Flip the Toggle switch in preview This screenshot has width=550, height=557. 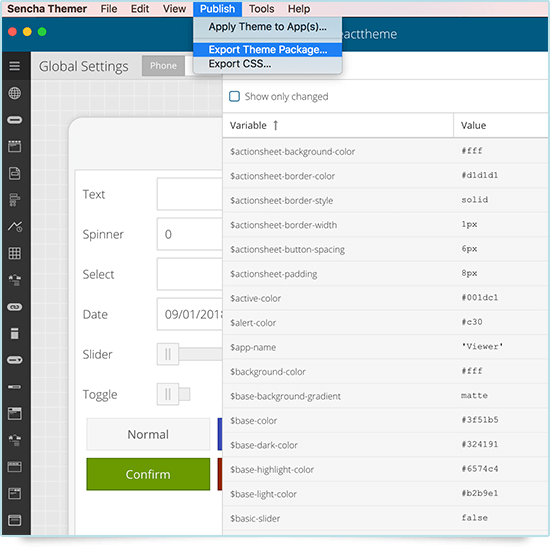pos(174,394)
